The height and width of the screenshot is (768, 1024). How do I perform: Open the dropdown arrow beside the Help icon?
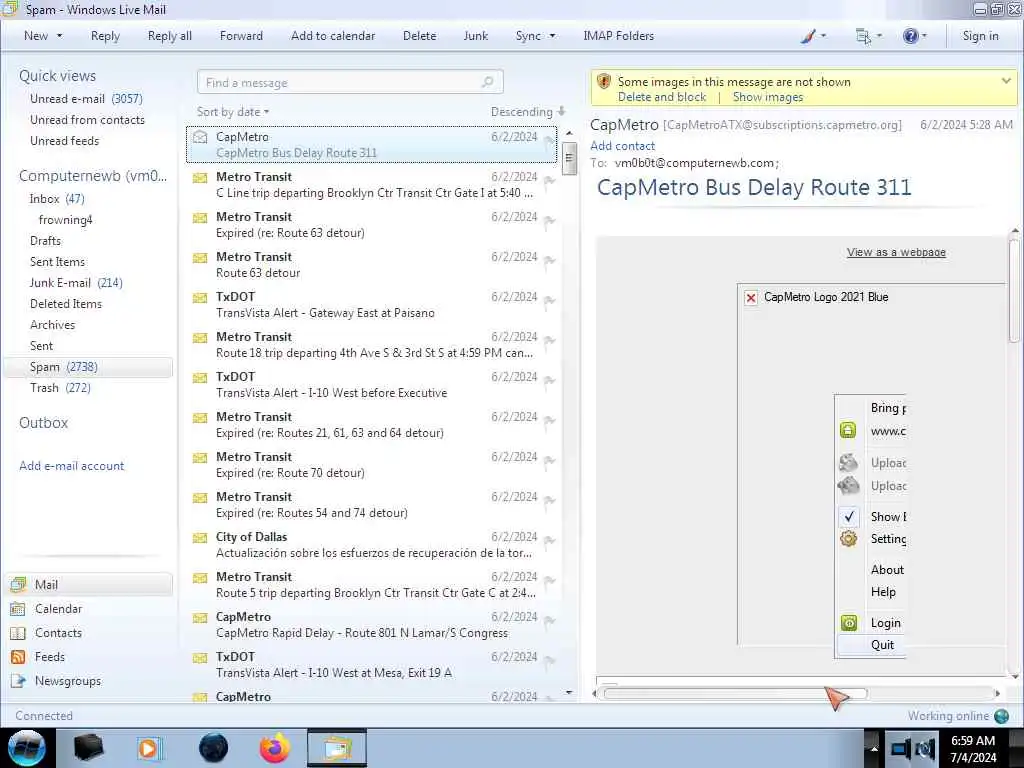coord(924,37)
